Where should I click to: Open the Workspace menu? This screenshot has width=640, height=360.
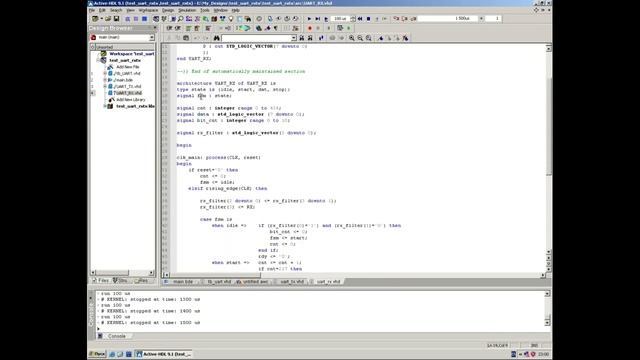click(x=148, y=10)
